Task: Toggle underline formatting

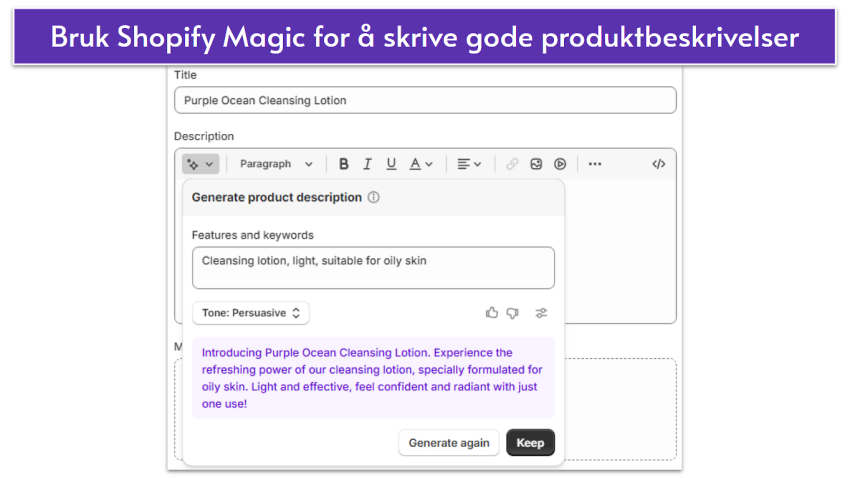Action: (x=391, y=164)
